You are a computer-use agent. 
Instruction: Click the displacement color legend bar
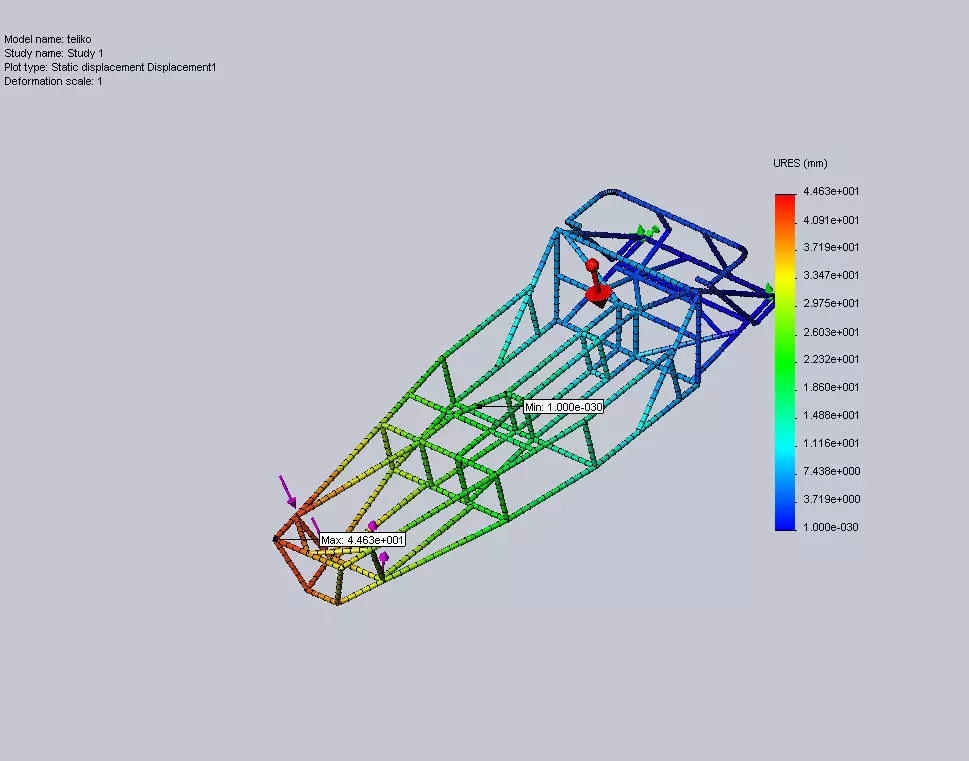(785, 362)
